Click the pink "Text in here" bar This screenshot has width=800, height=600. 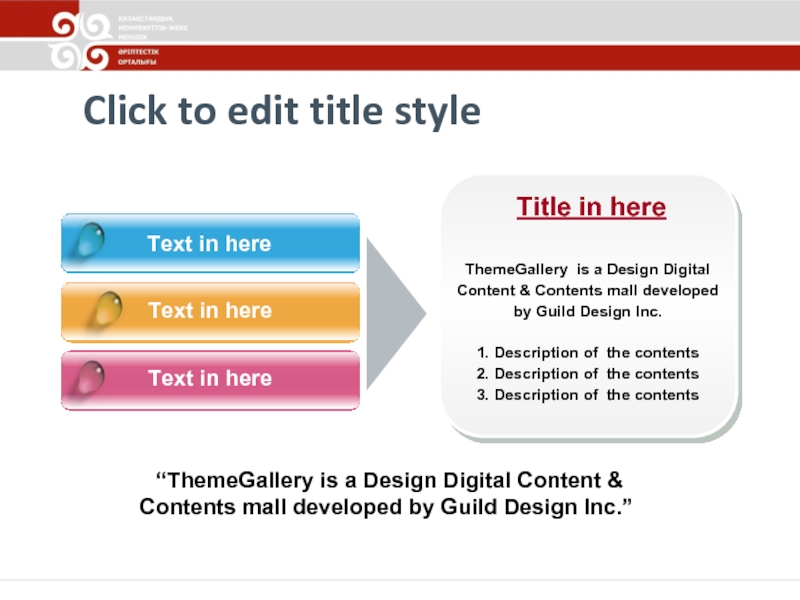210,380
